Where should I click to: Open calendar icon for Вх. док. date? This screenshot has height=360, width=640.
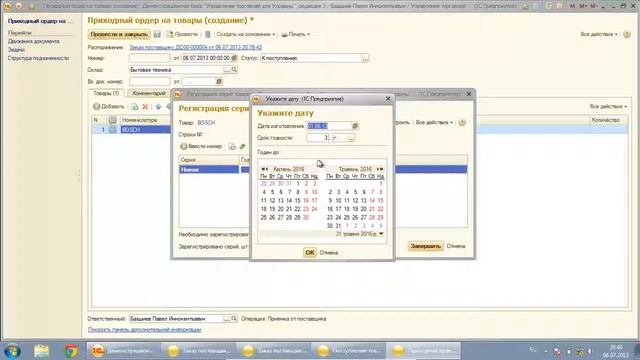pos(219,82)
